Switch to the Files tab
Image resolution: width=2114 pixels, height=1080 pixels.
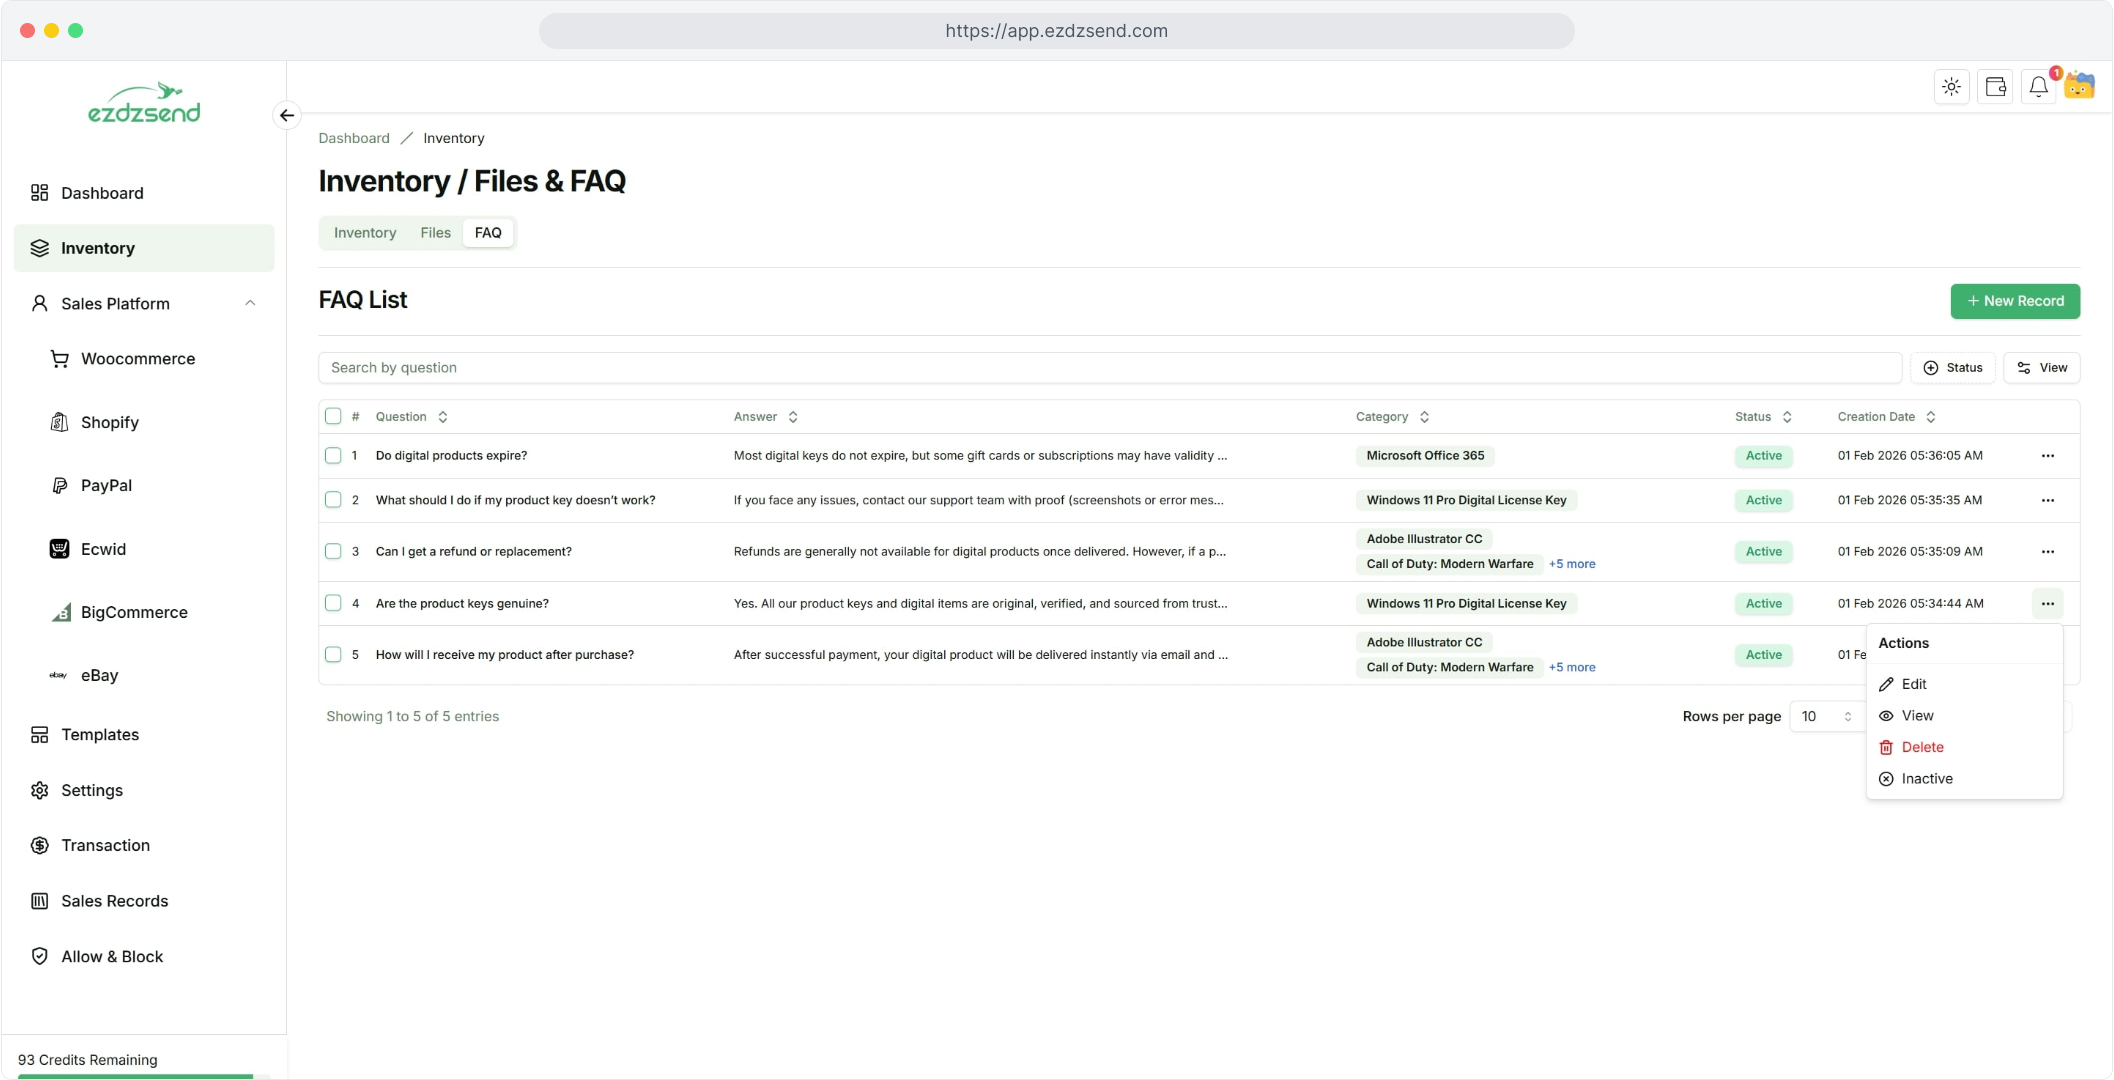coord(435,233)
